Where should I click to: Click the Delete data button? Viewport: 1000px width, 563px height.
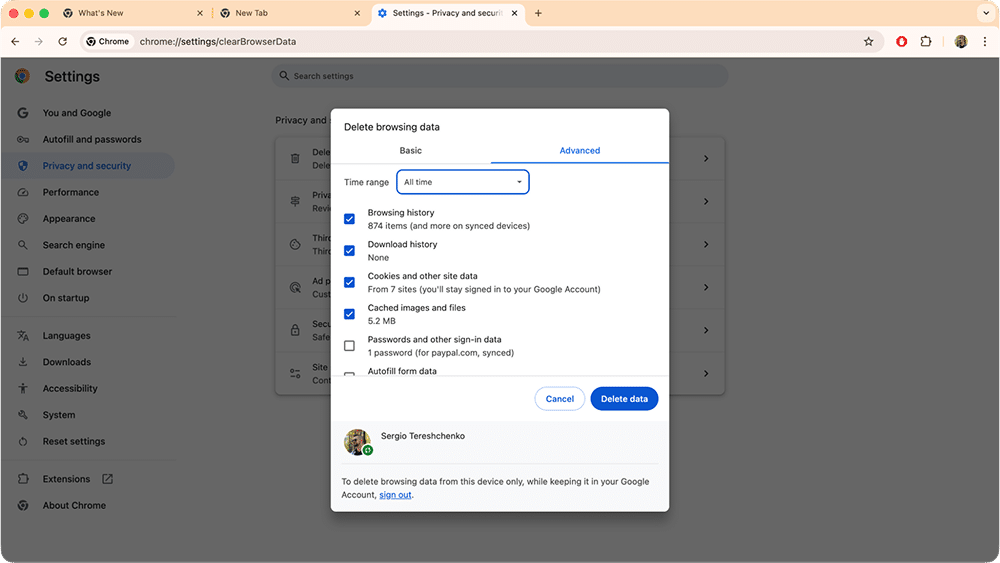pos(624,399)
